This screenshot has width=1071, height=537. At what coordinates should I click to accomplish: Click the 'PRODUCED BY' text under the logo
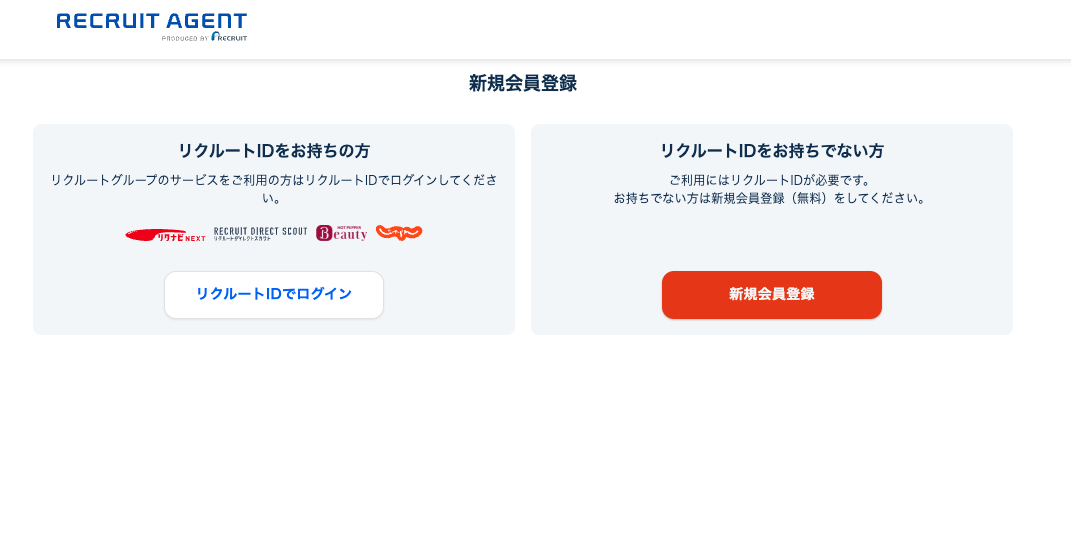click(185, 38)
